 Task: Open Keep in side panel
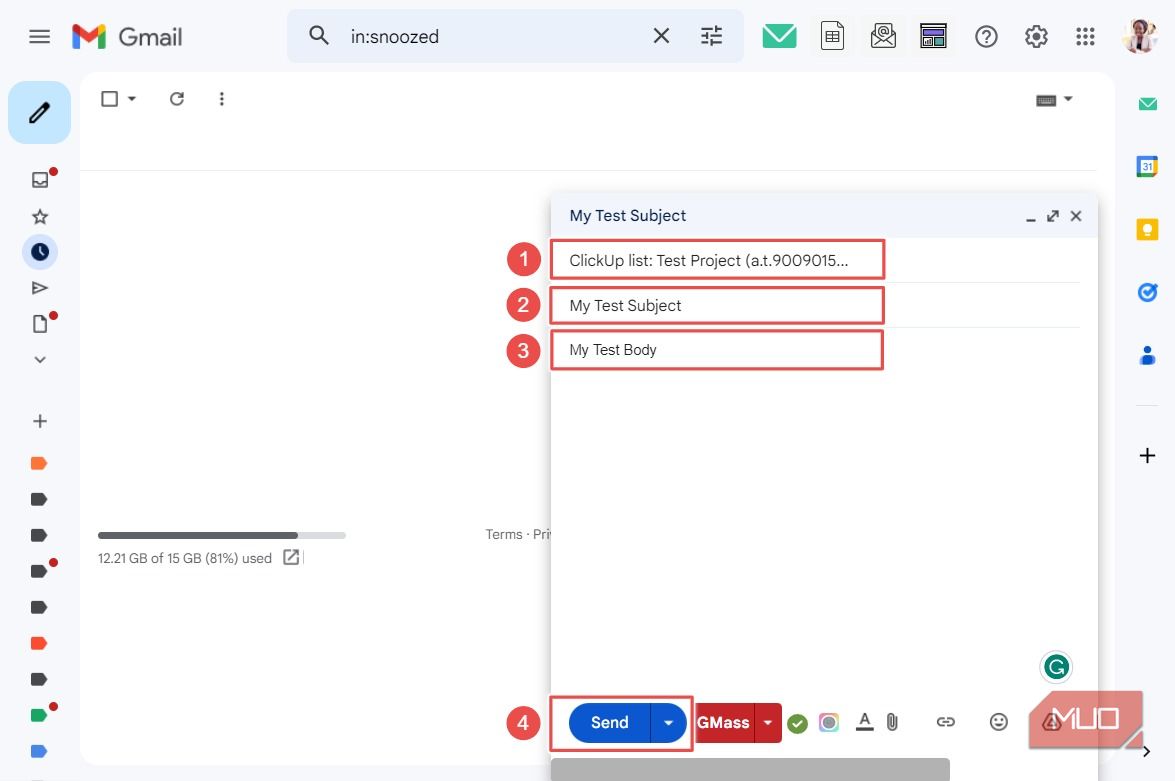(x=1147, y=229)
